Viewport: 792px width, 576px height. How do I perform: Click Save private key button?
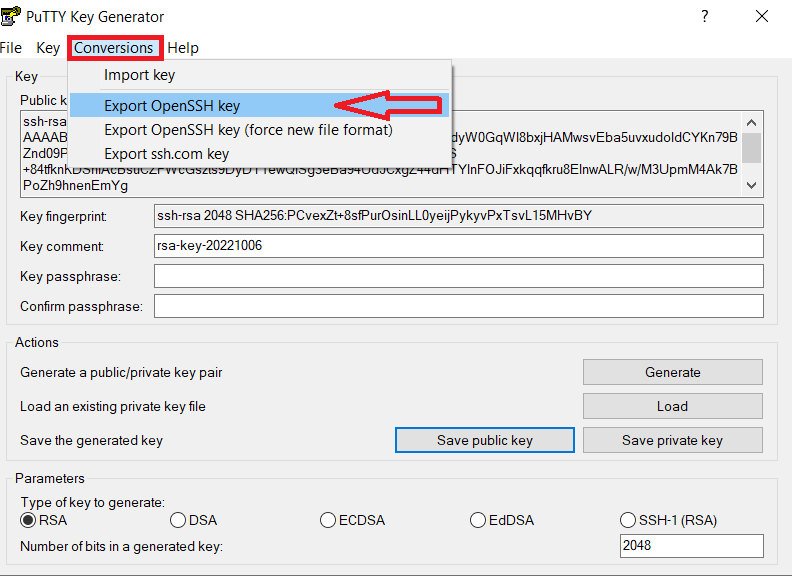(673, 440)
